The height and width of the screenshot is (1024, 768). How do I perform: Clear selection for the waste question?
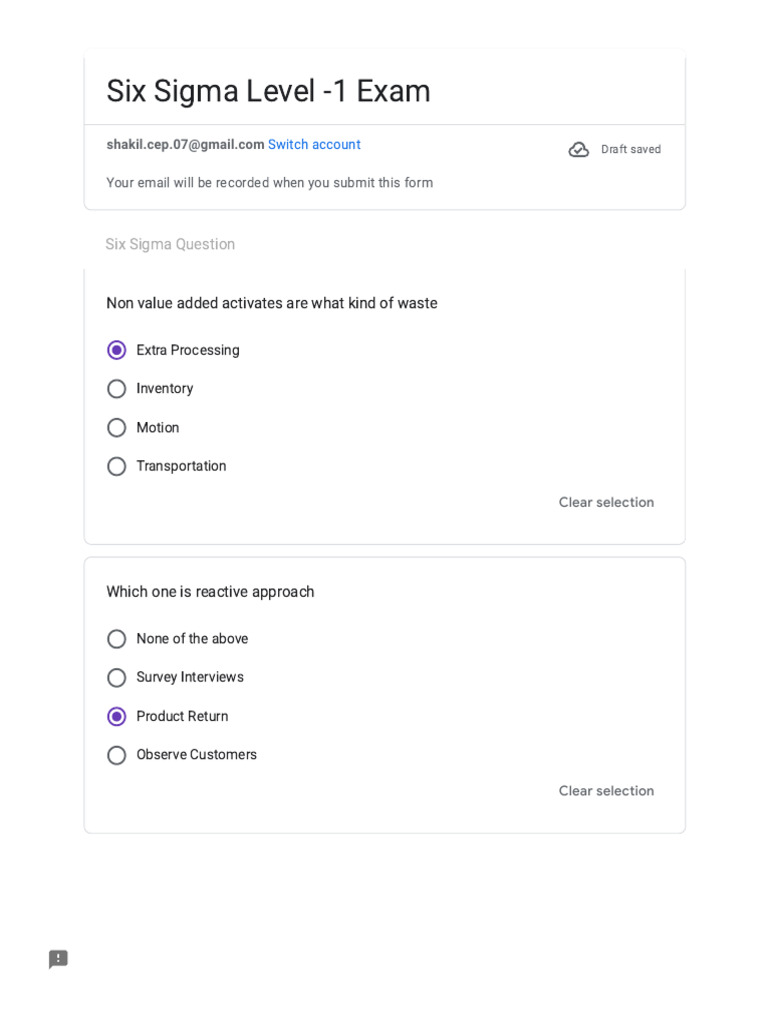click(606, 502)
